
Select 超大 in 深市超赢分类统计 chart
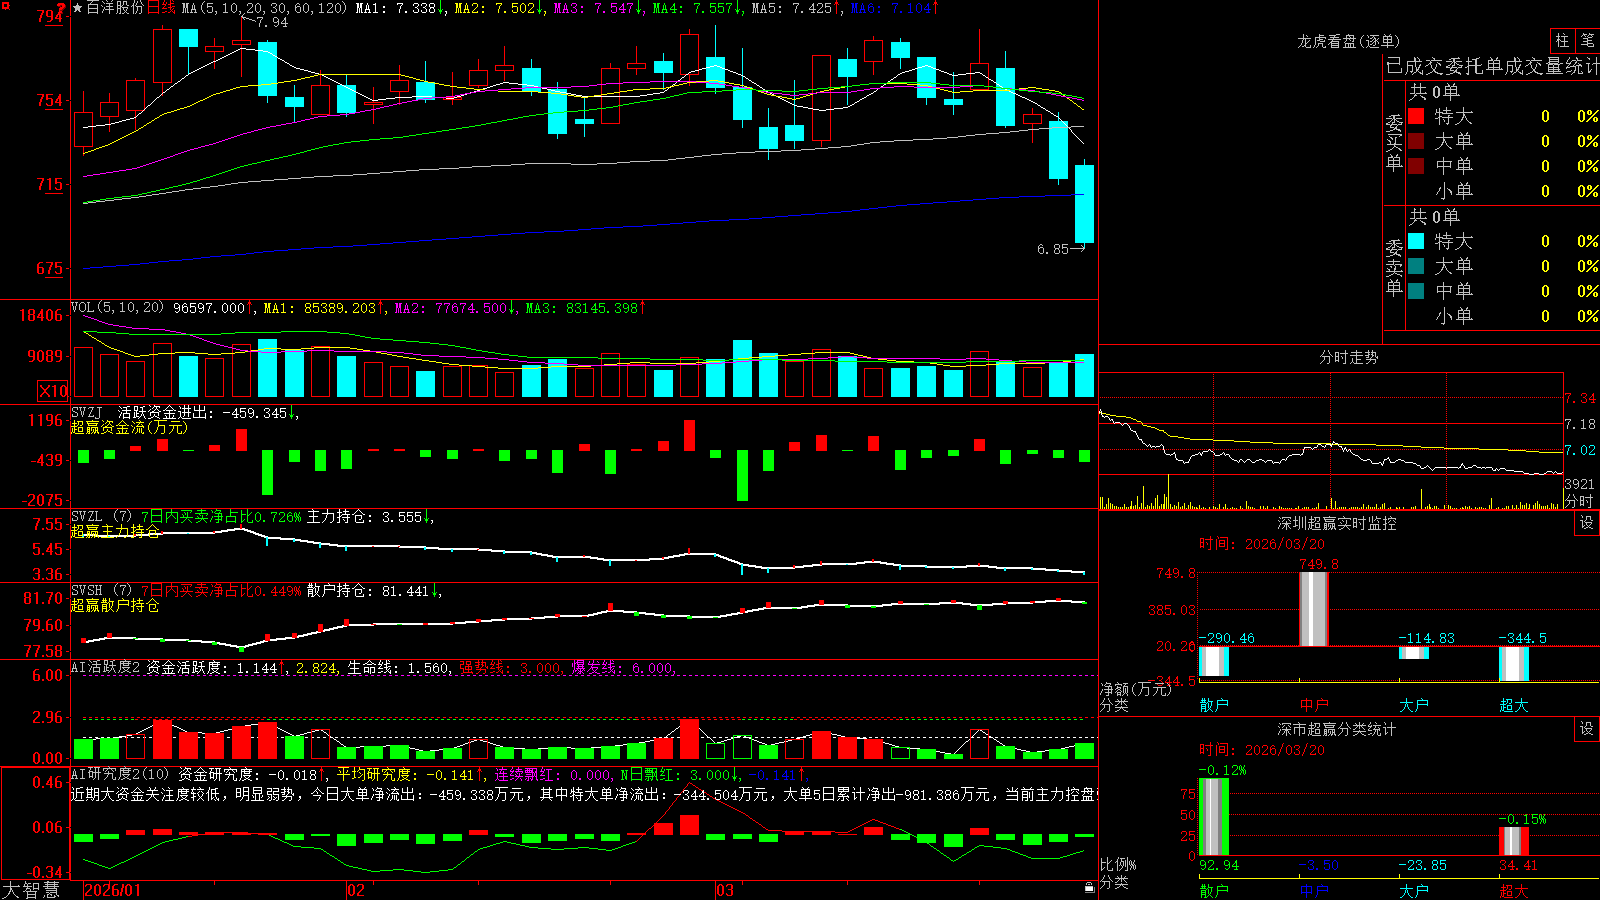[1514, 890]
